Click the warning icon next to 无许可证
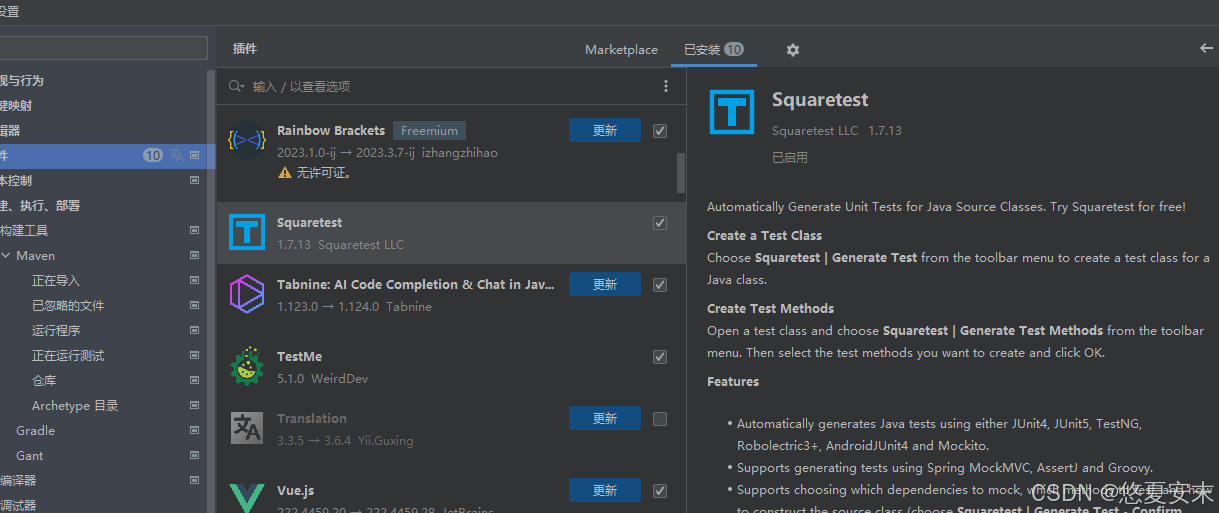The height and width of the screenshot is (513, 1219). click(285, 173)
